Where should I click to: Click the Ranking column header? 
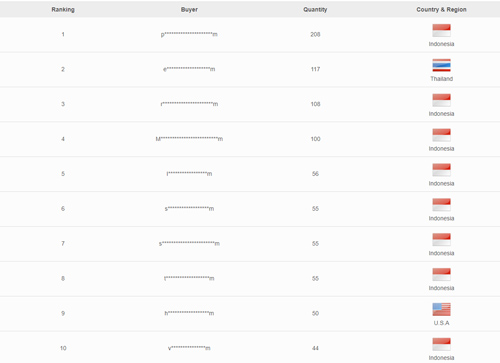63,9
